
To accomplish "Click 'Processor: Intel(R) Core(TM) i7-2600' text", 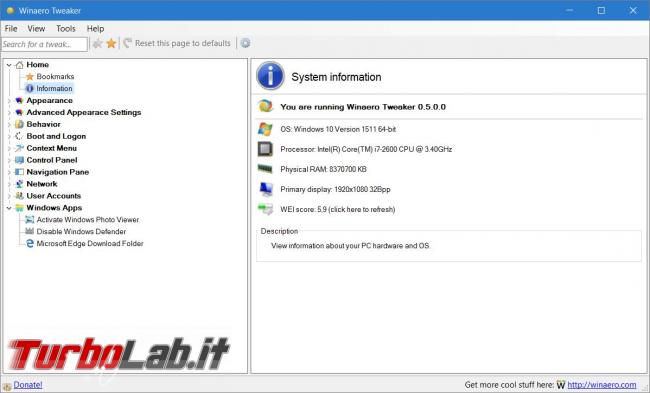I will (x=366, y=149).
